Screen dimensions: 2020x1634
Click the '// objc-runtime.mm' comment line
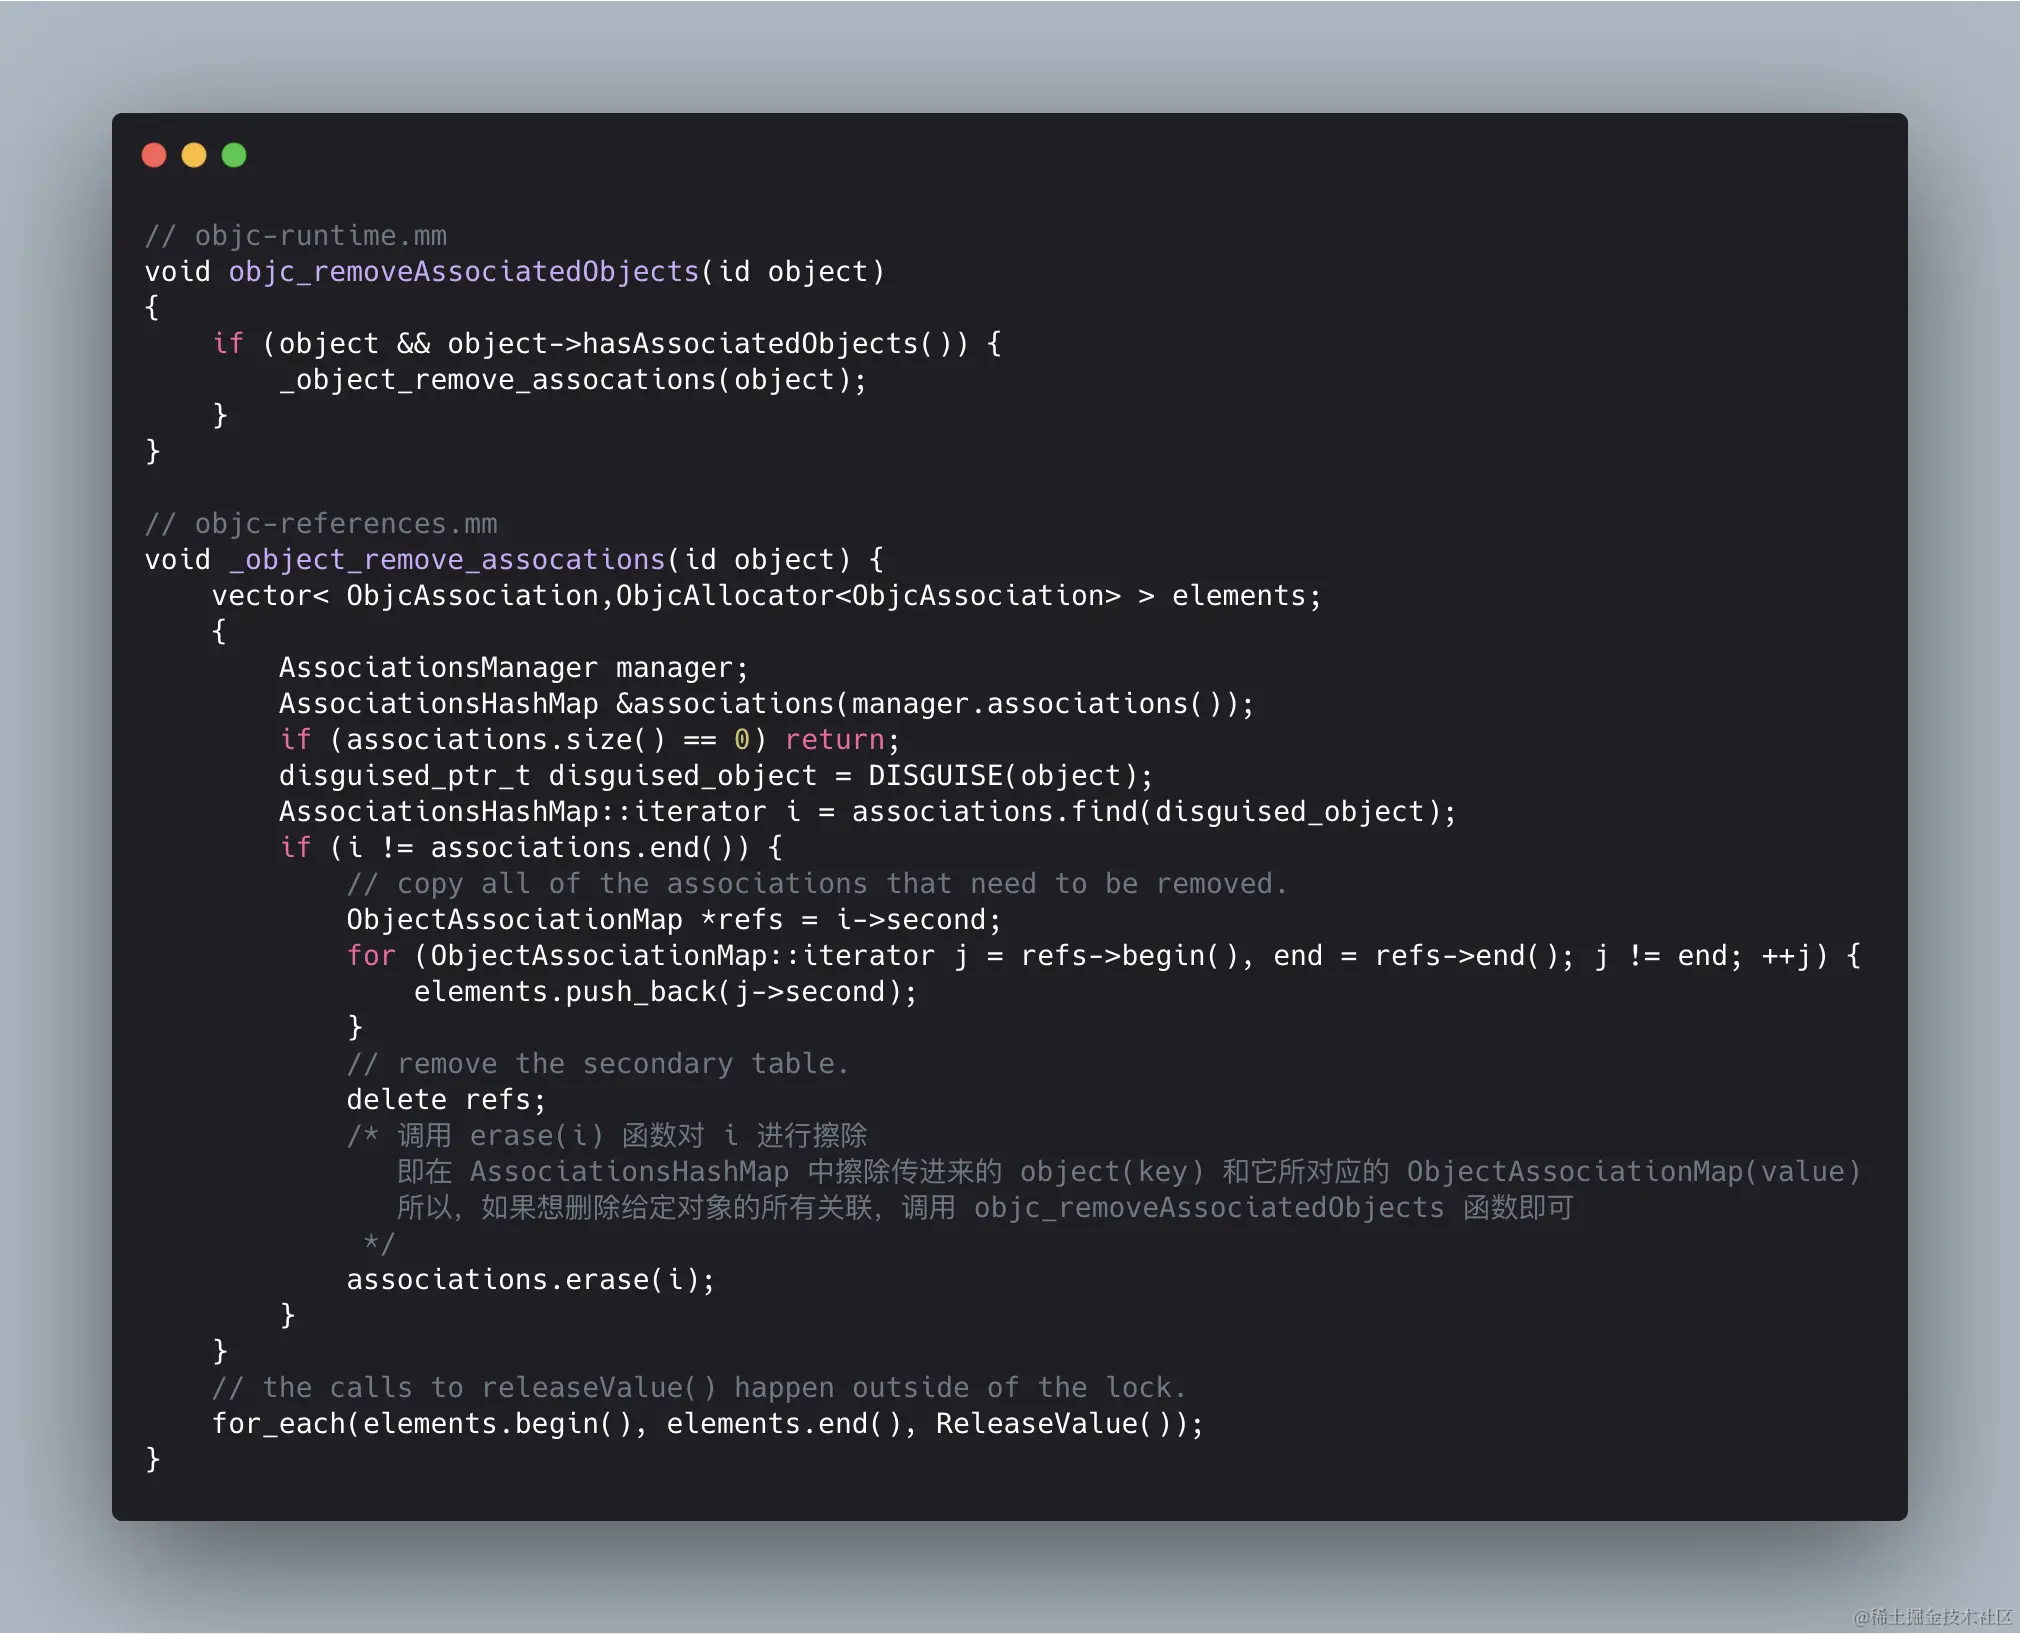click(x=296, y=236)
